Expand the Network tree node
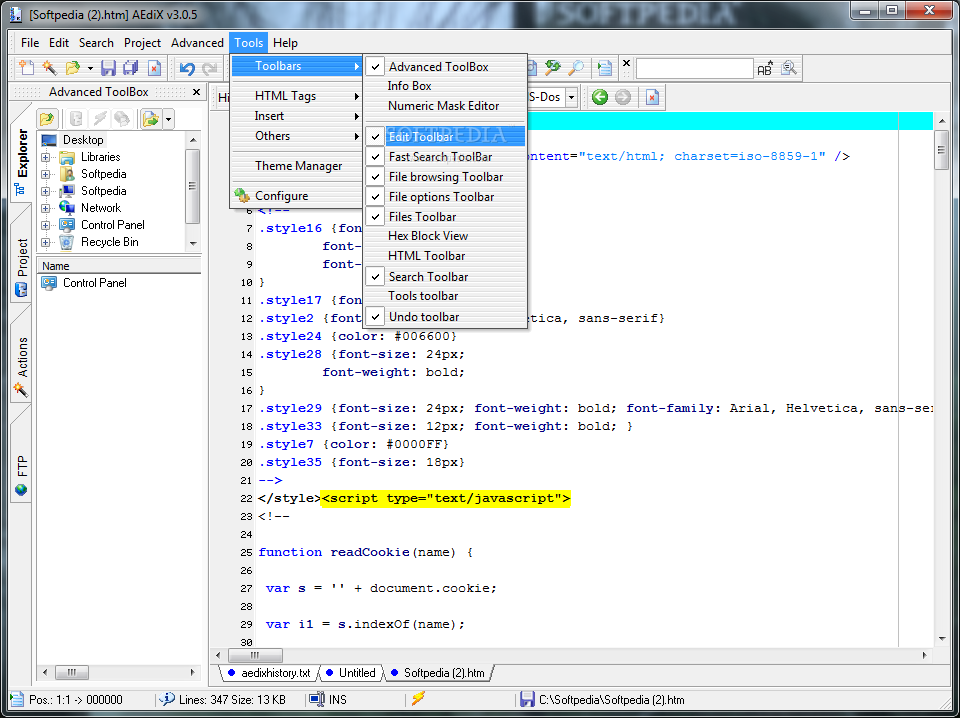This screenshot has width=960, height=718. (45, 208)
